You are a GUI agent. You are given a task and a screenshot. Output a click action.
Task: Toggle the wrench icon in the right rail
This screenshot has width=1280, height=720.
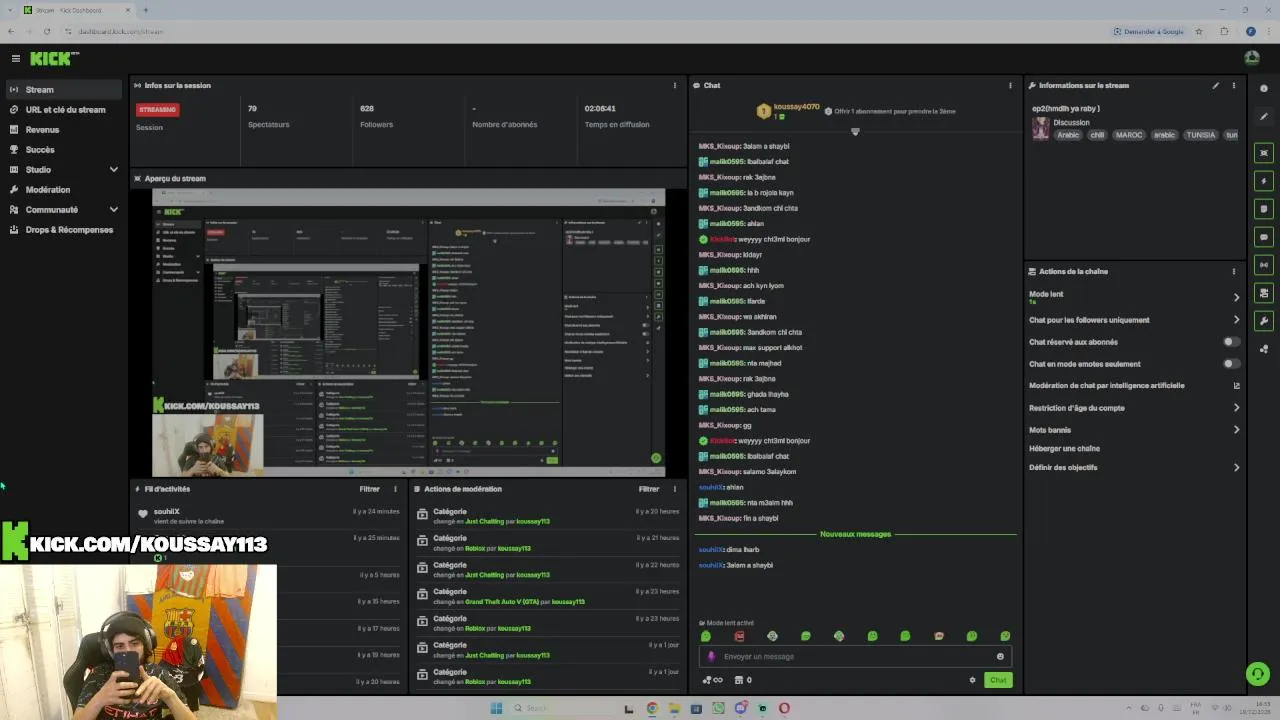pyautogui.click(x=1264, y=321)
